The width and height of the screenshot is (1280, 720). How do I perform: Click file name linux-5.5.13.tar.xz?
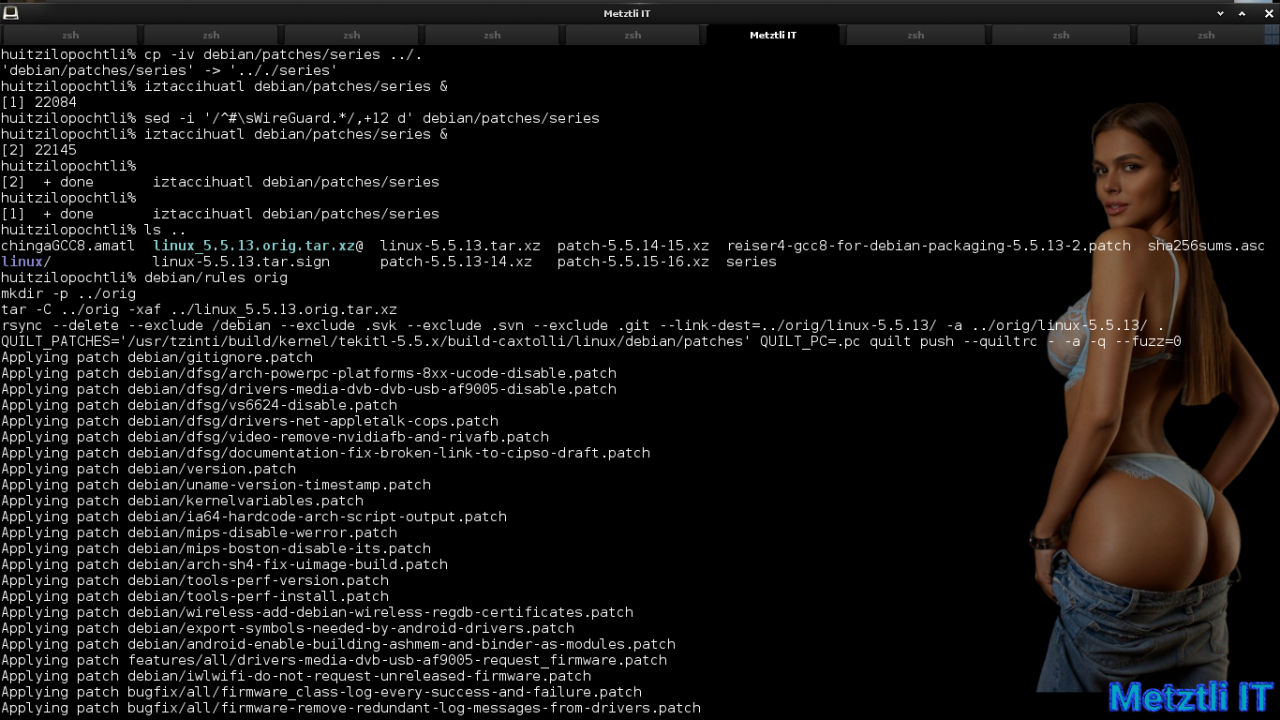tap(460, 245)
